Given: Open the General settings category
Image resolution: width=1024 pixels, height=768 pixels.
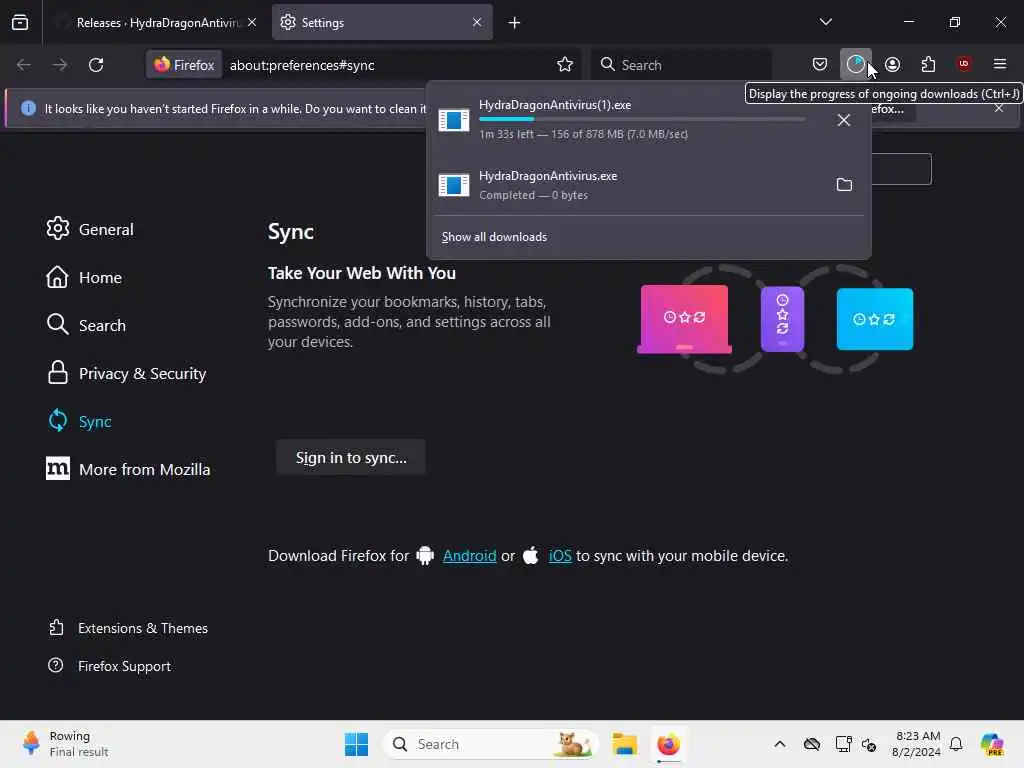Looking at the screenshot, I should (90, 229).
